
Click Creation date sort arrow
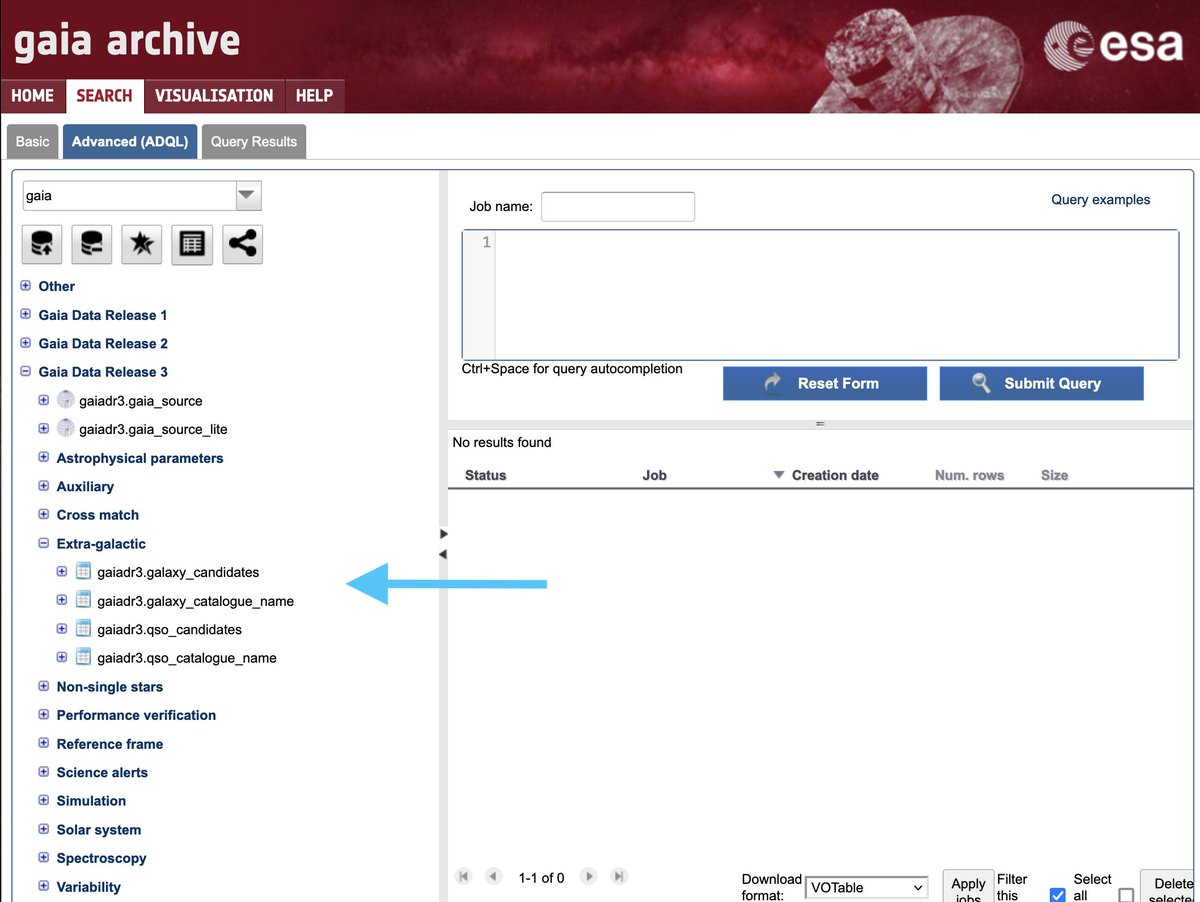pyautogui.click(x=779, y=475)
